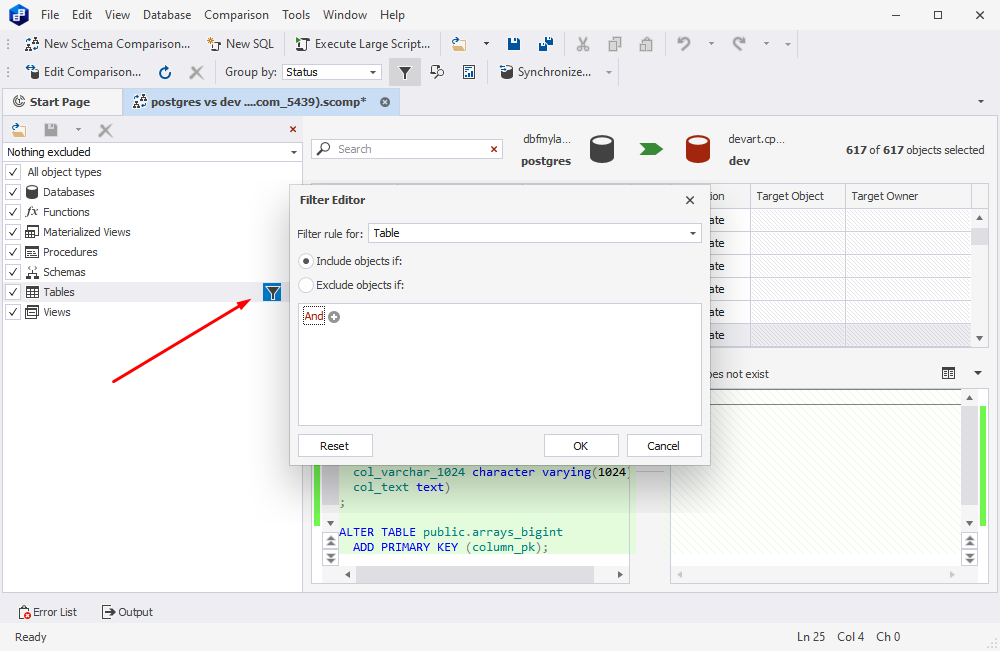Image resolution: width=1000 pixels, height=651 pixels.
Task: Click the Open file icon in main toolbar
Action: pos(459,44)
